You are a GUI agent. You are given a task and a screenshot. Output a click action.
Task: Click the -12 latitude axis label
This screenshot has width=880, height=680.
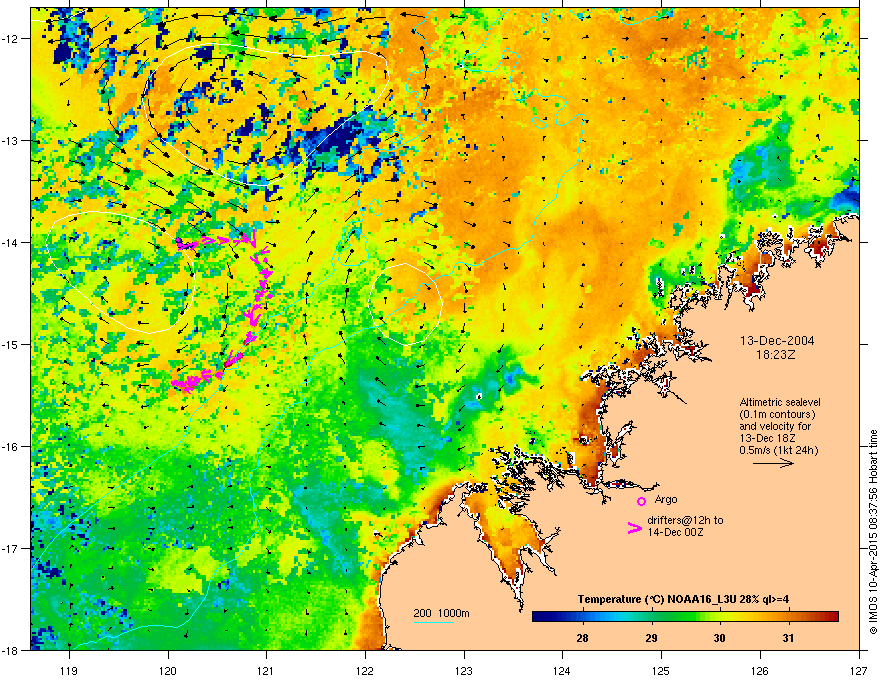[10, 38]
